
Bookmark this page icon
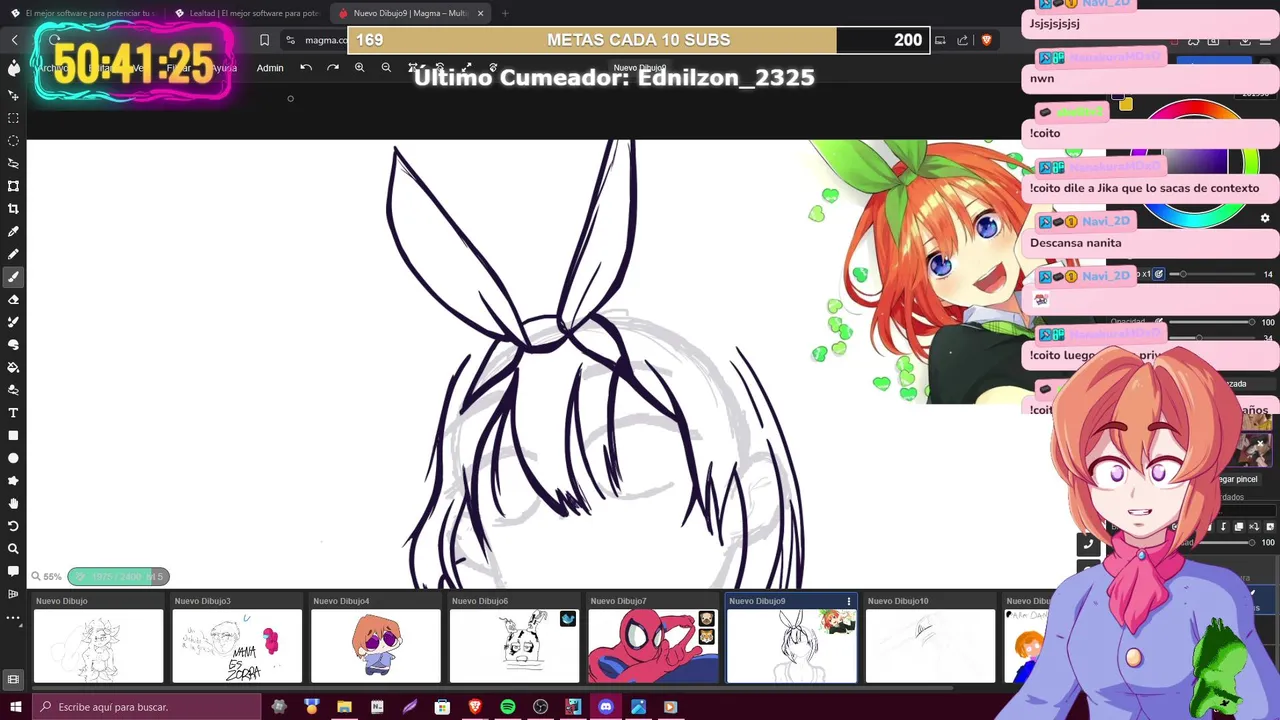coord(264,40)
